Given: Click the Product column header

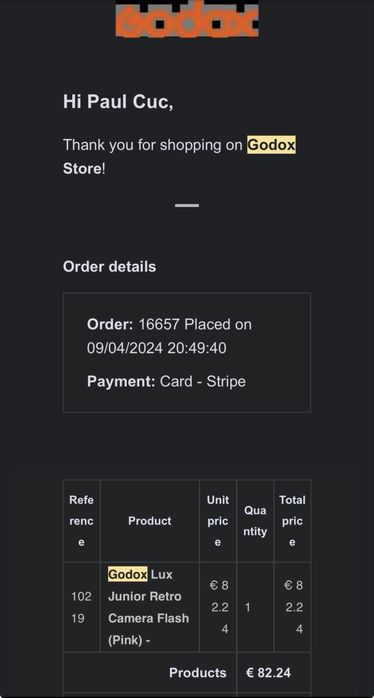Looking at the screenshot, I should pyautogui.click(x=150, y=521).
